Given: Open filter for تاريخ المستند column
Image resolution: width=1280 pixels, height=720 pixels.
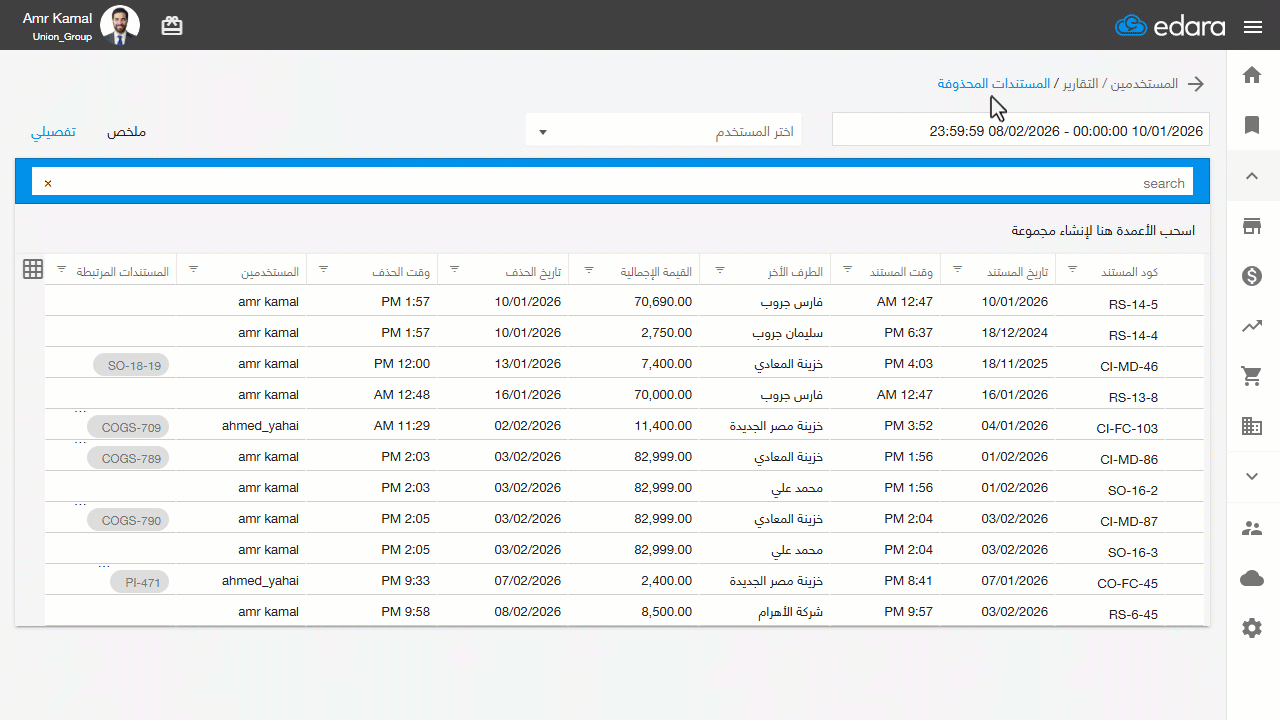Looking at the screenshot, I should [957, 269].
